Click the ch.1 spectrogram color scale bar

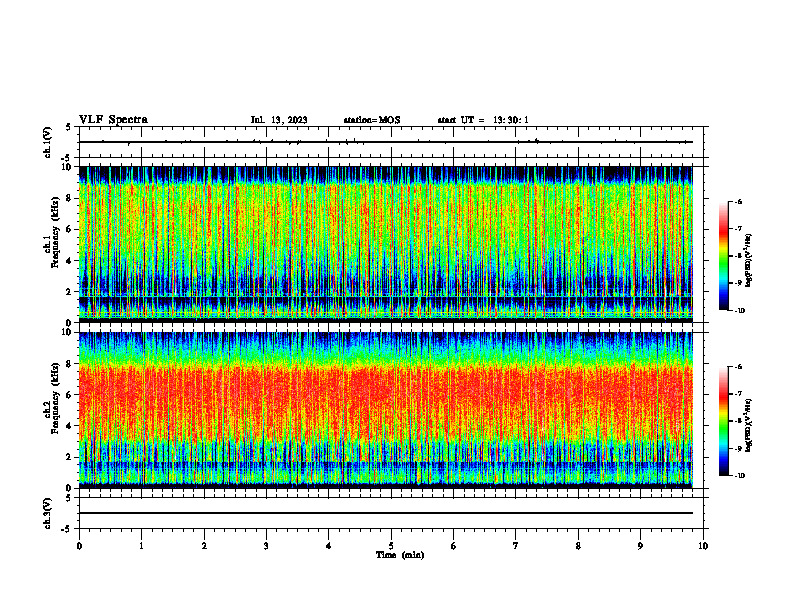723,256
